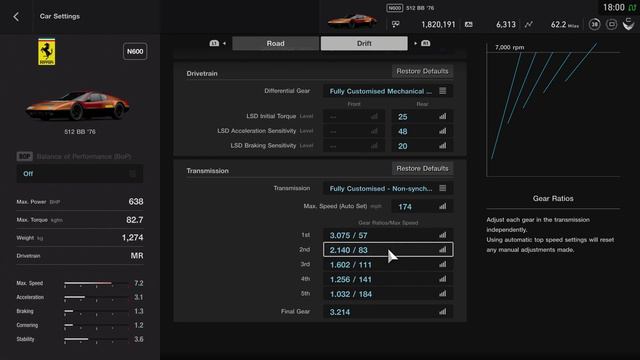
Task: Switch to previous settings sheet with L1 arrow
Action: (x=218, y=43)
